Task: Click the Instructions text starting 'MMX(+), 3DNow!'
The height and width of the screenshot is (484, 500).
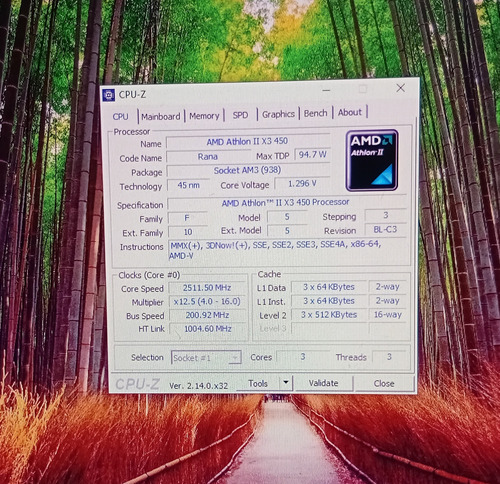Action: tap(275, 250)
